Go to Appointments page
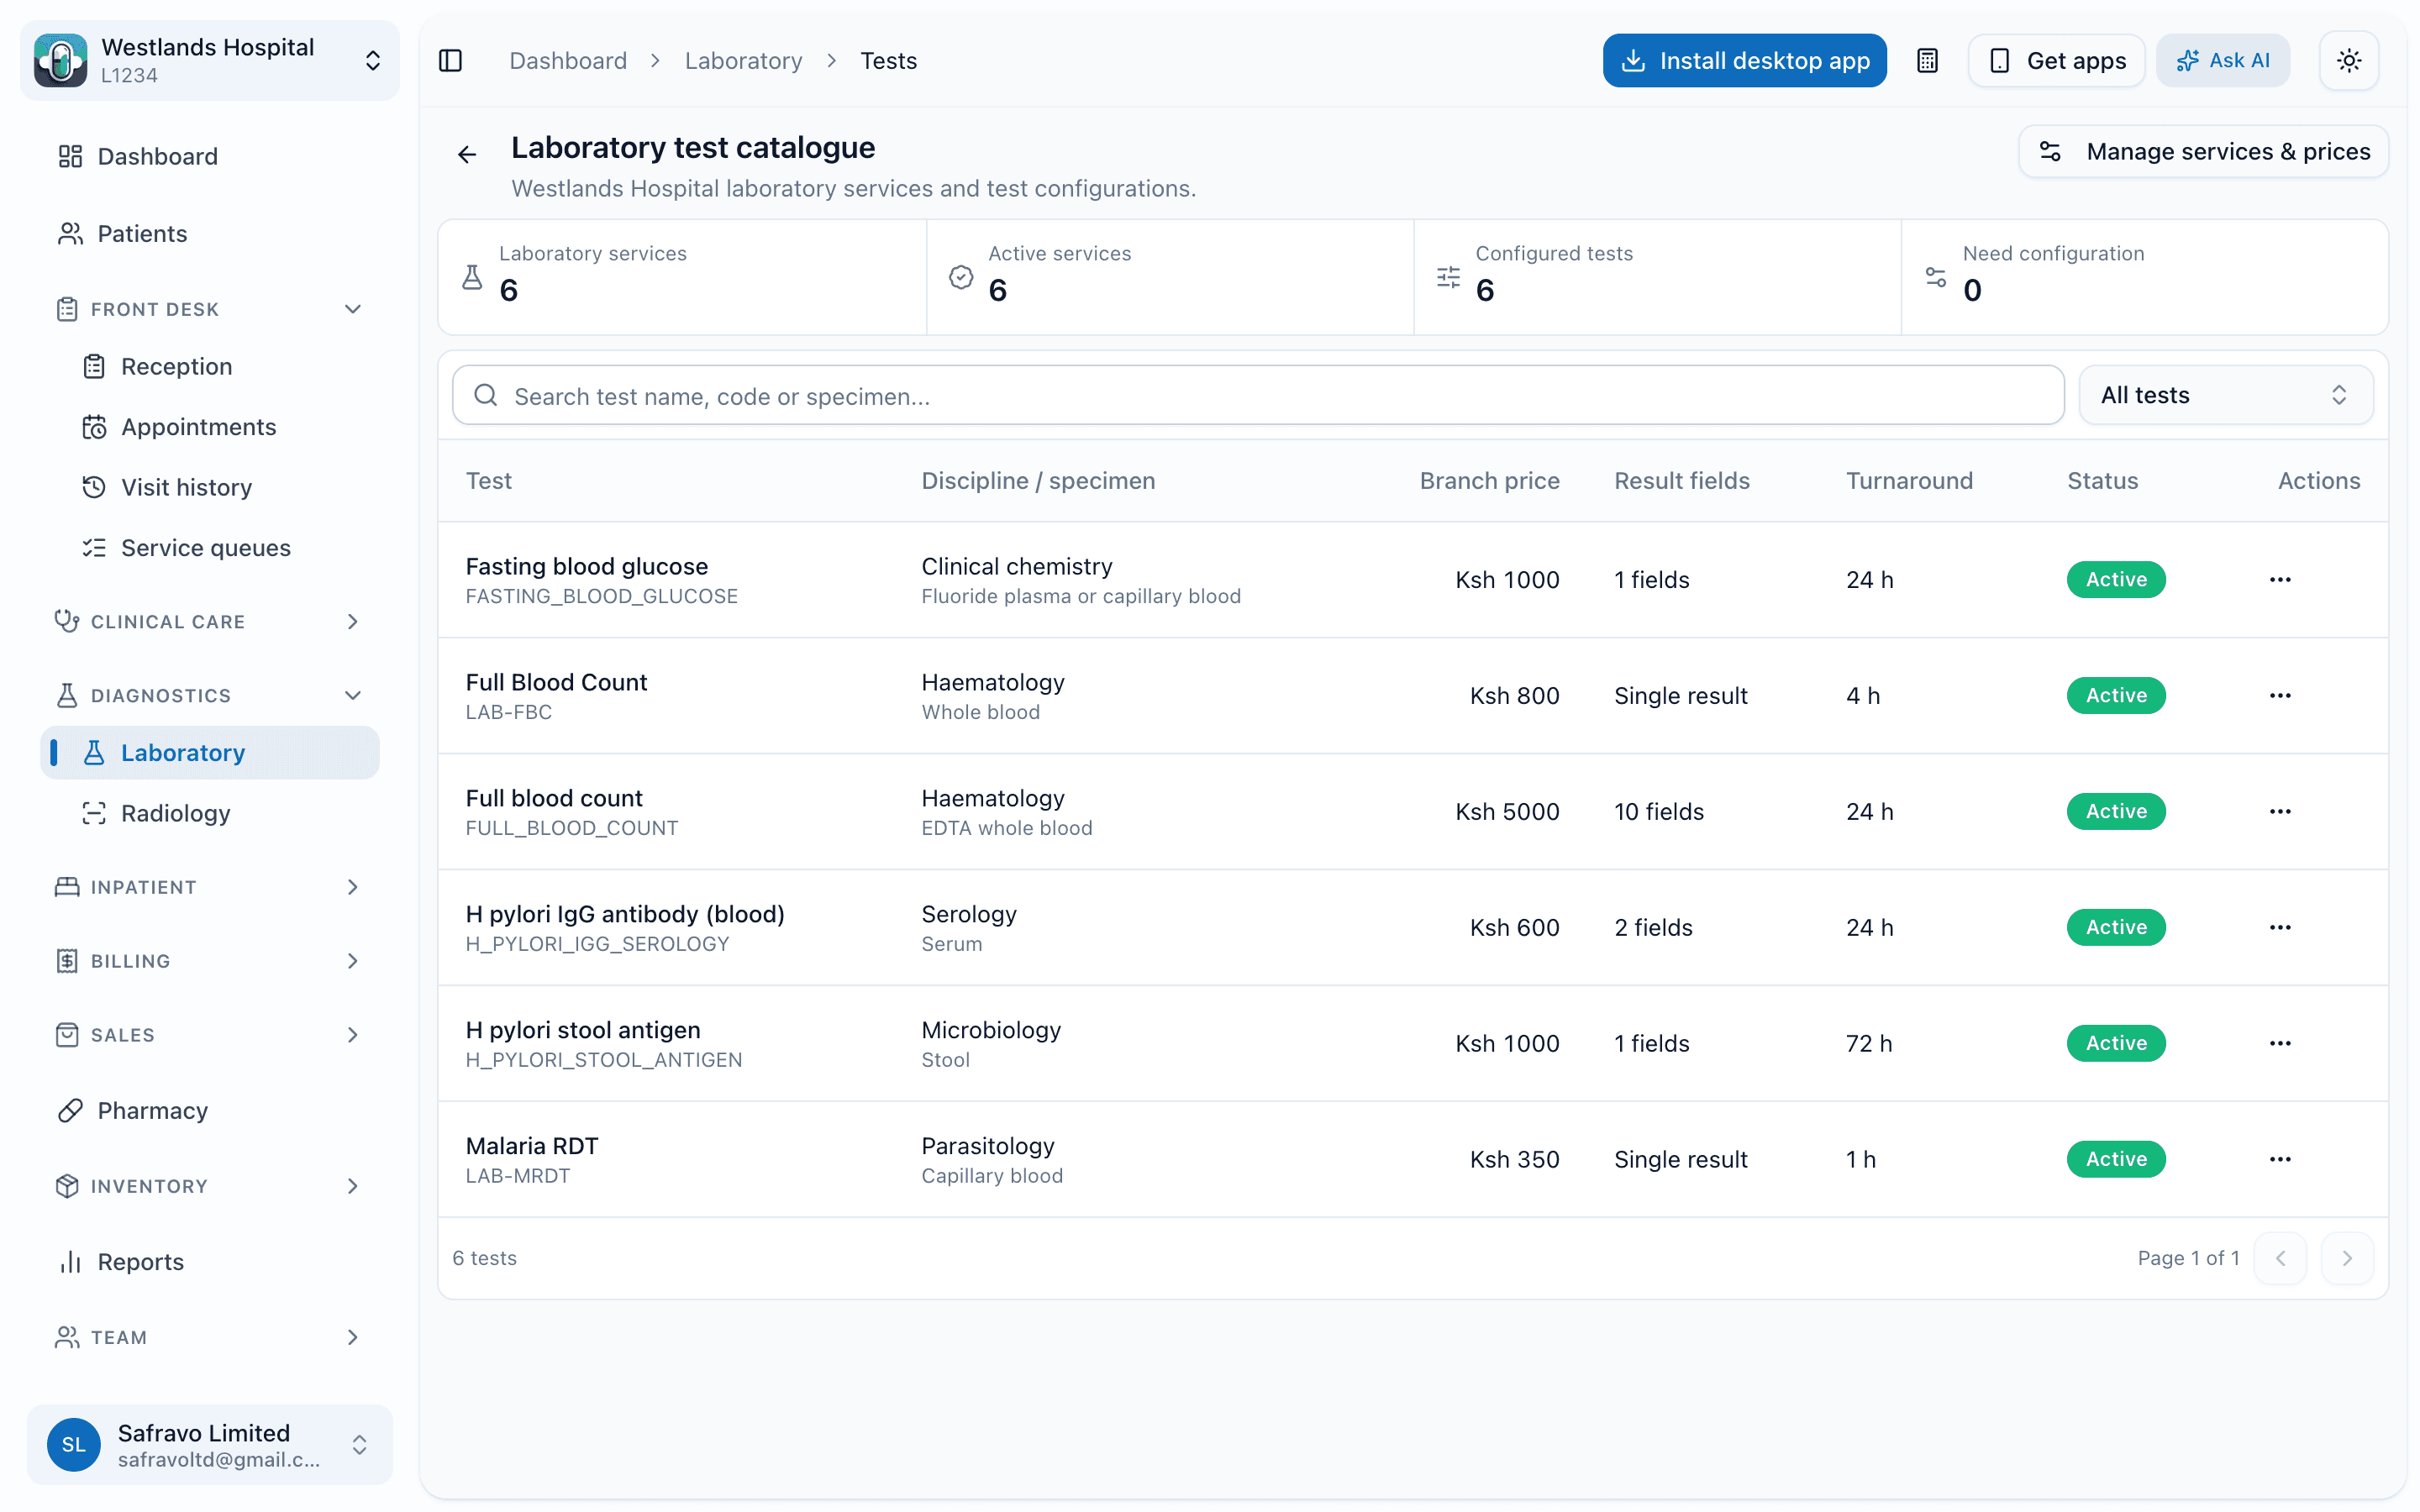This screenshot has width=2420, height=1512. [x=210, y=427]
